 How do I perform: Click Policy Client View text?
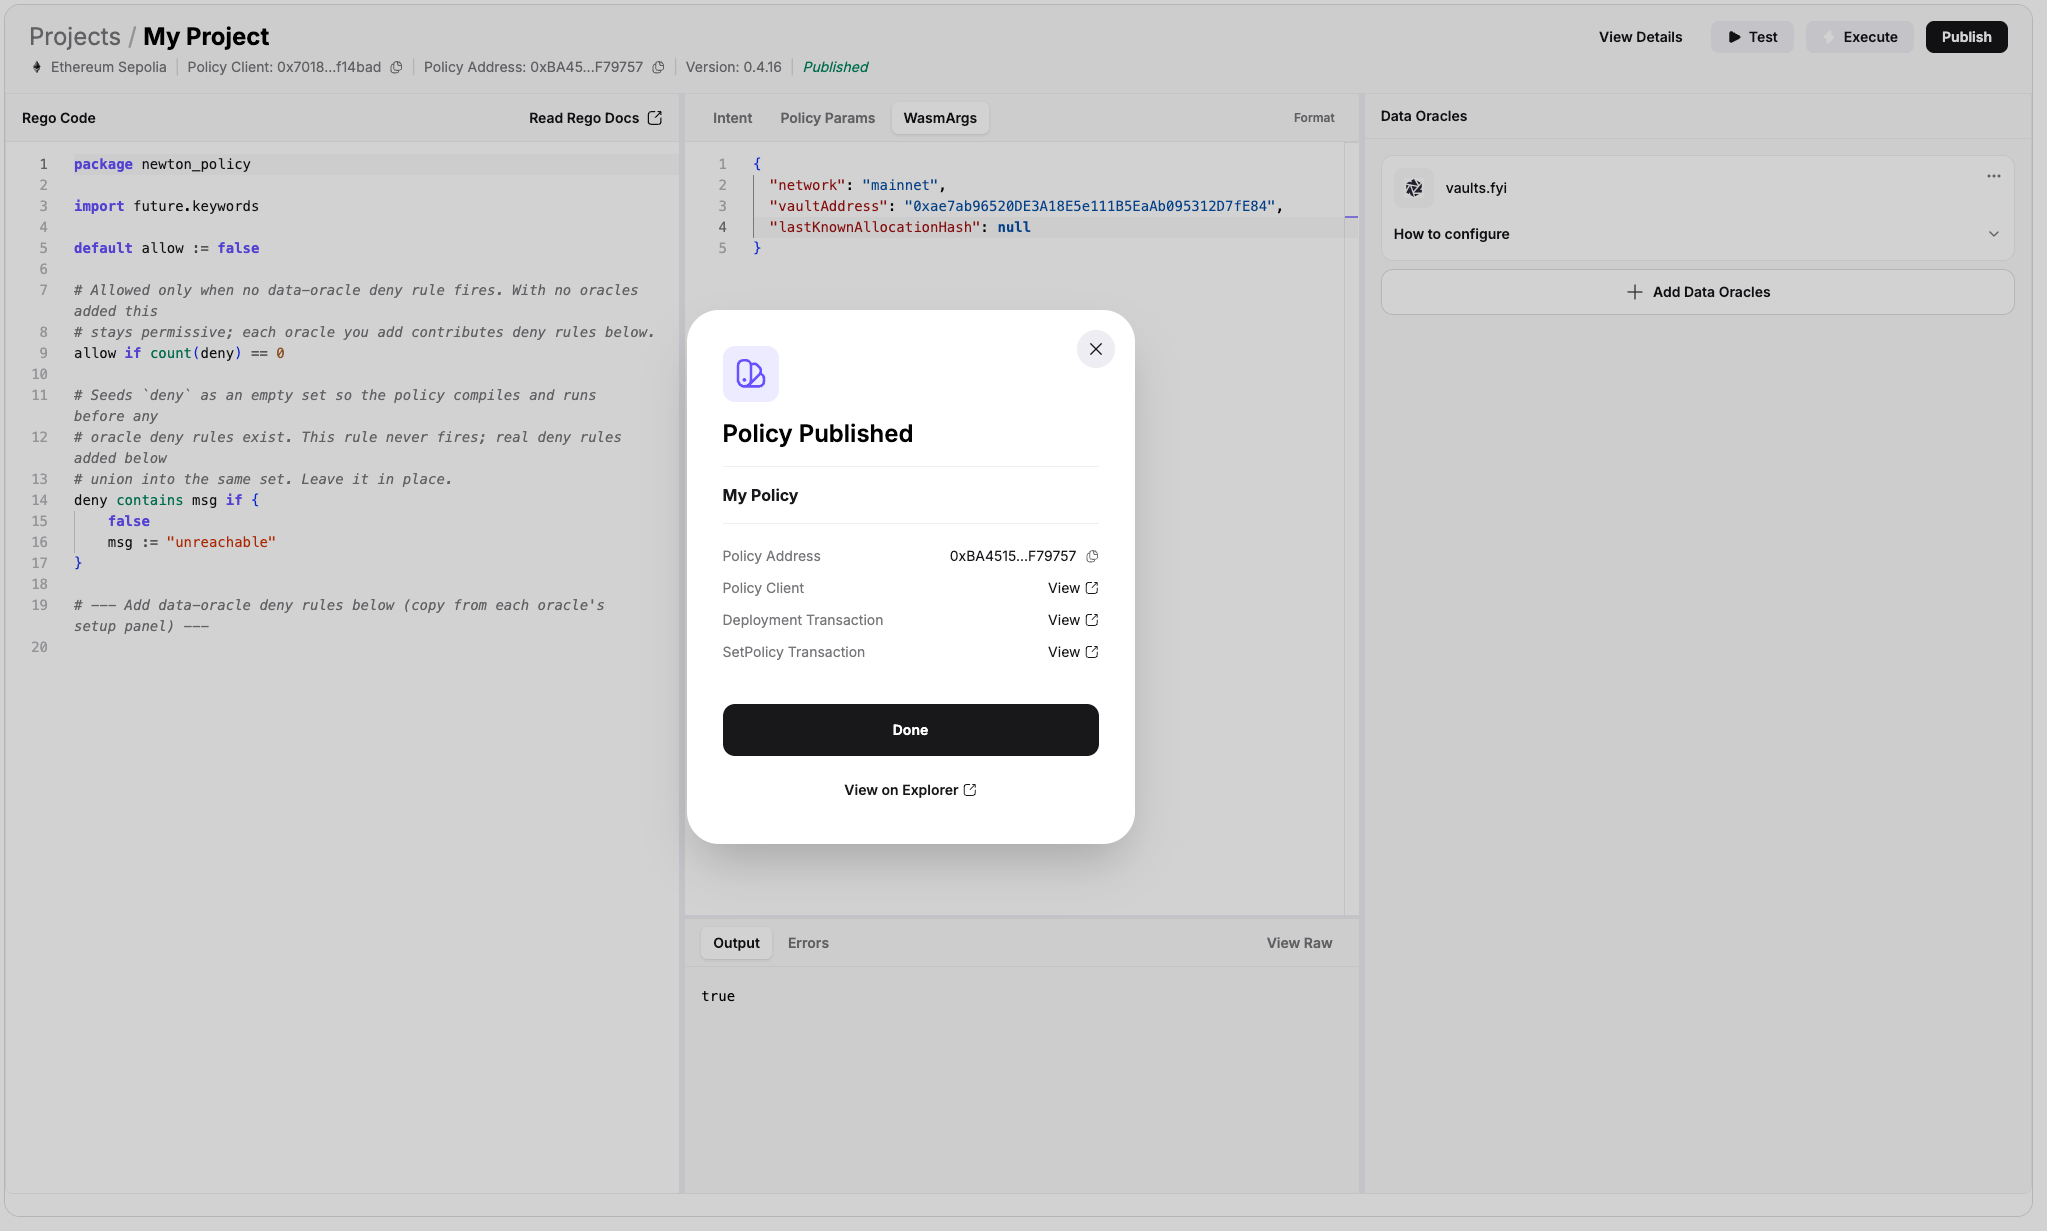pyautogui.click(x=1064, y=588)
